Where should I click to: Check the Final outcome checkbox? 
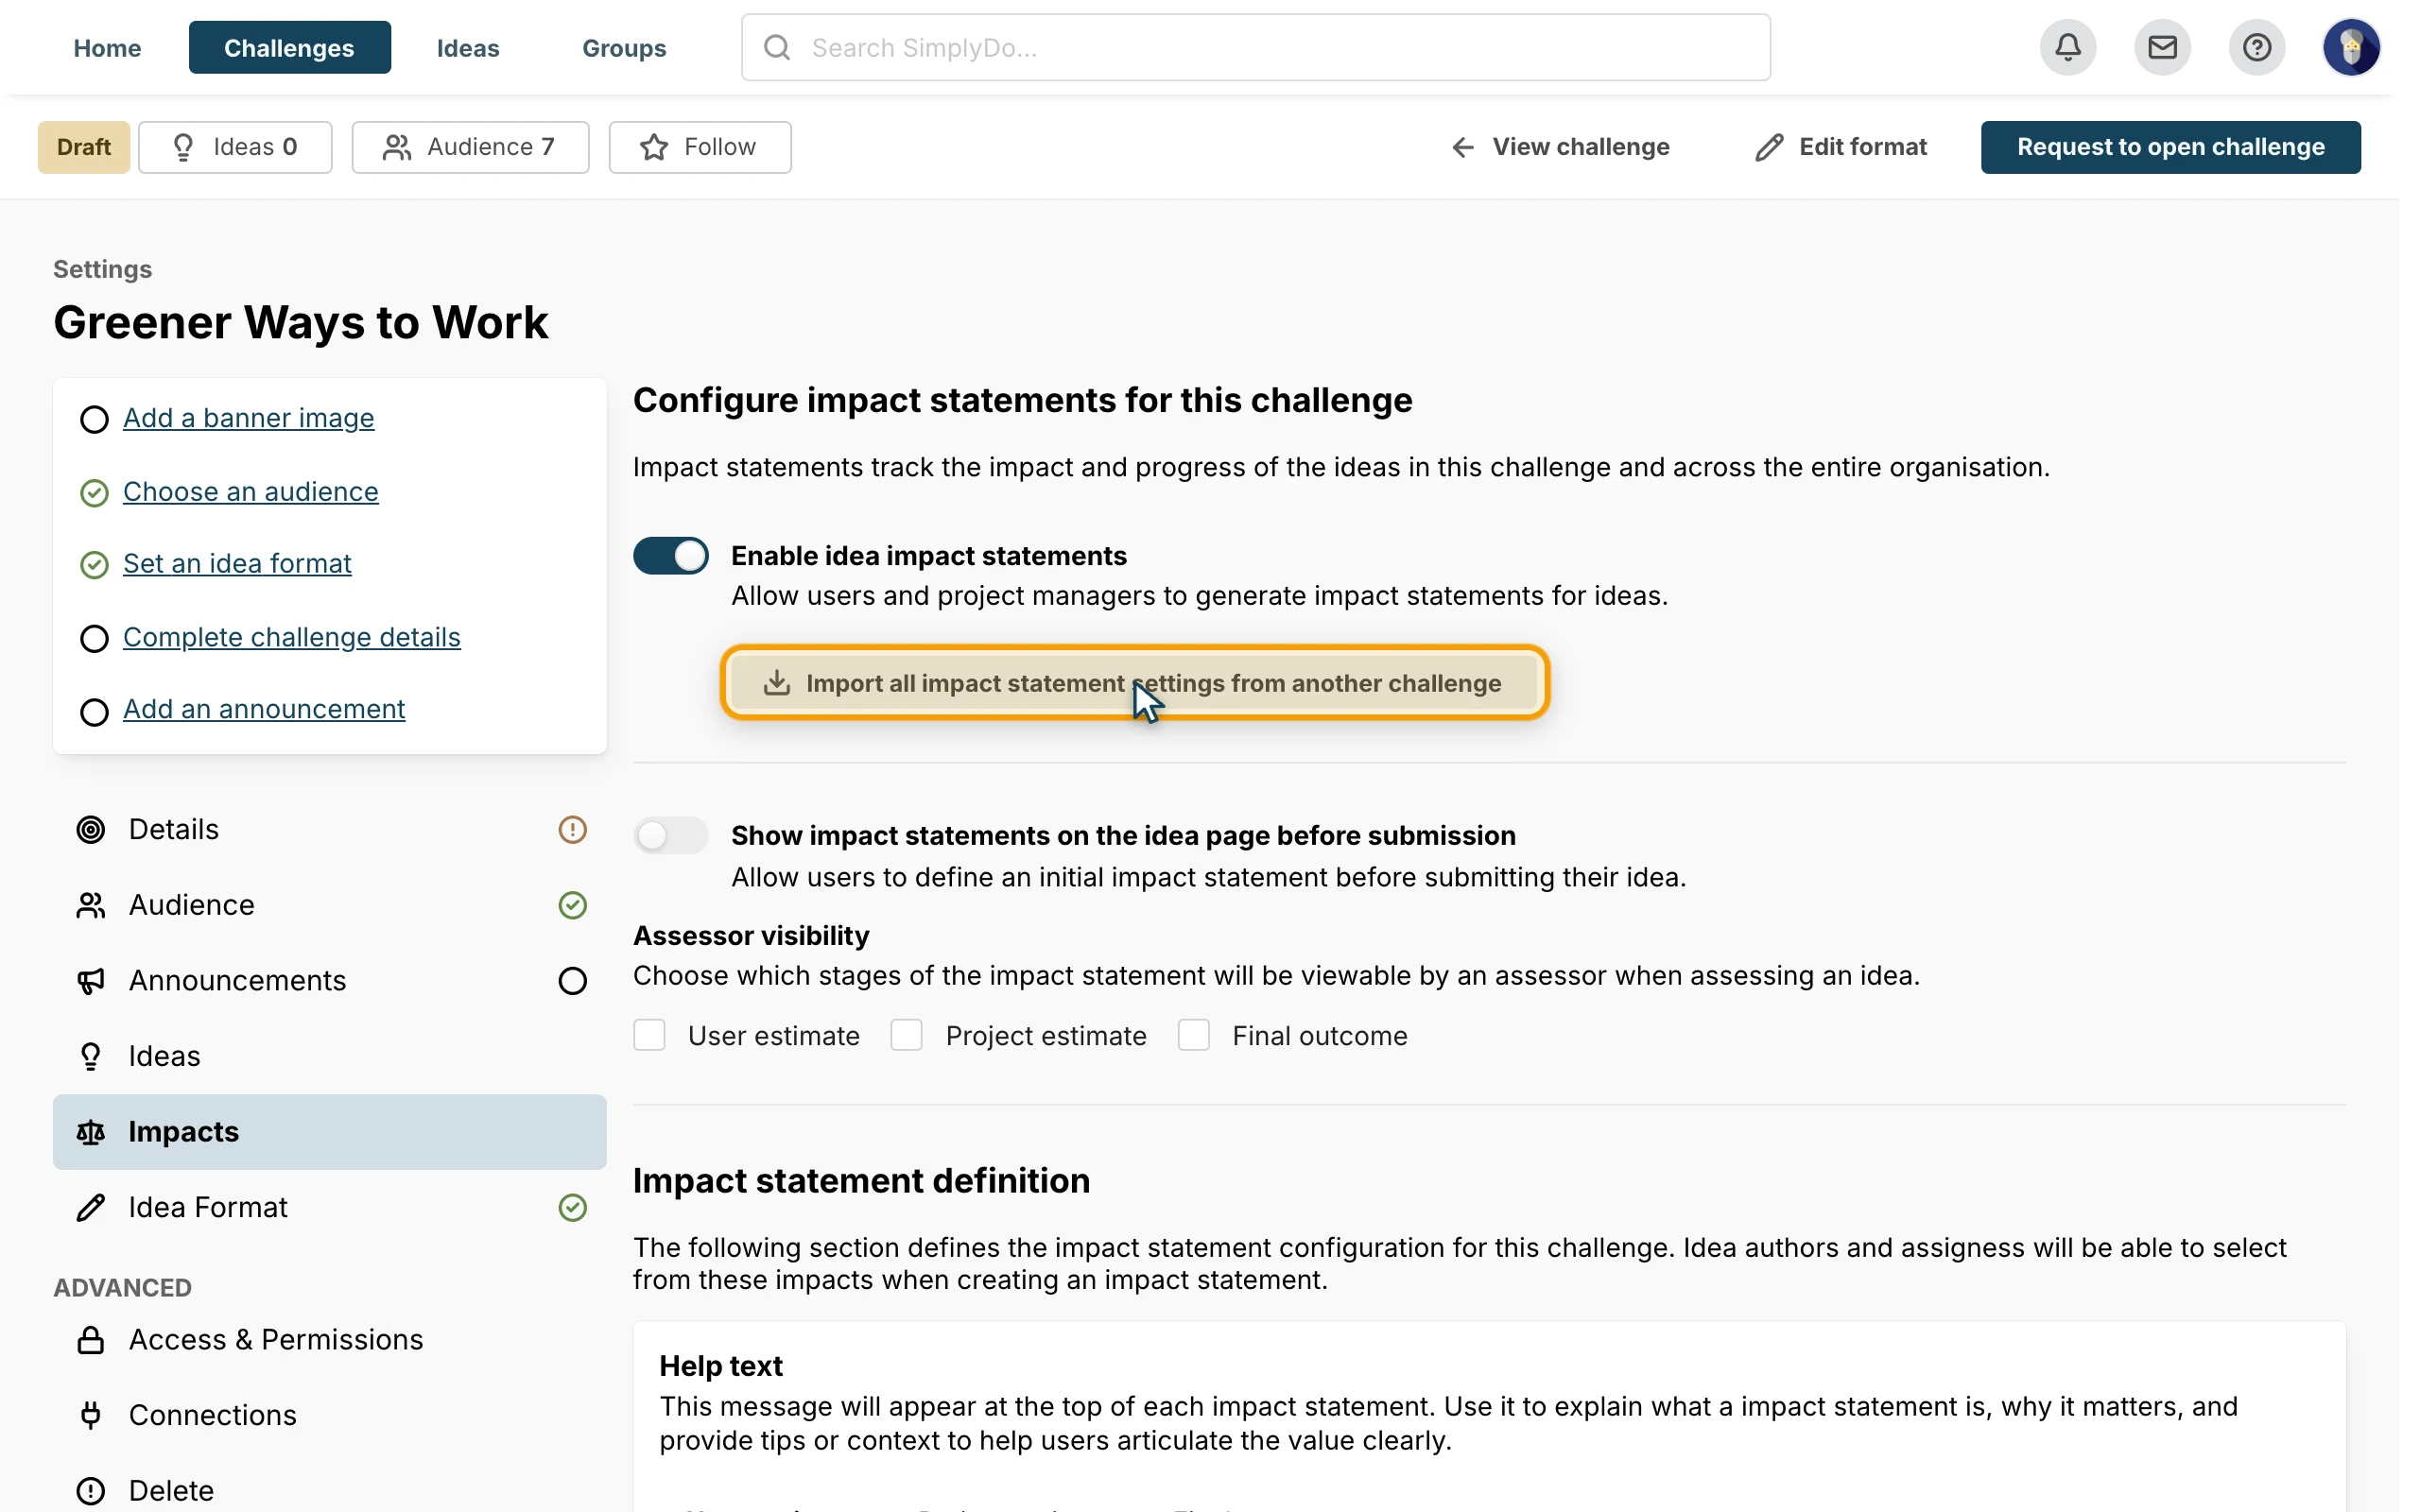1193,1035
